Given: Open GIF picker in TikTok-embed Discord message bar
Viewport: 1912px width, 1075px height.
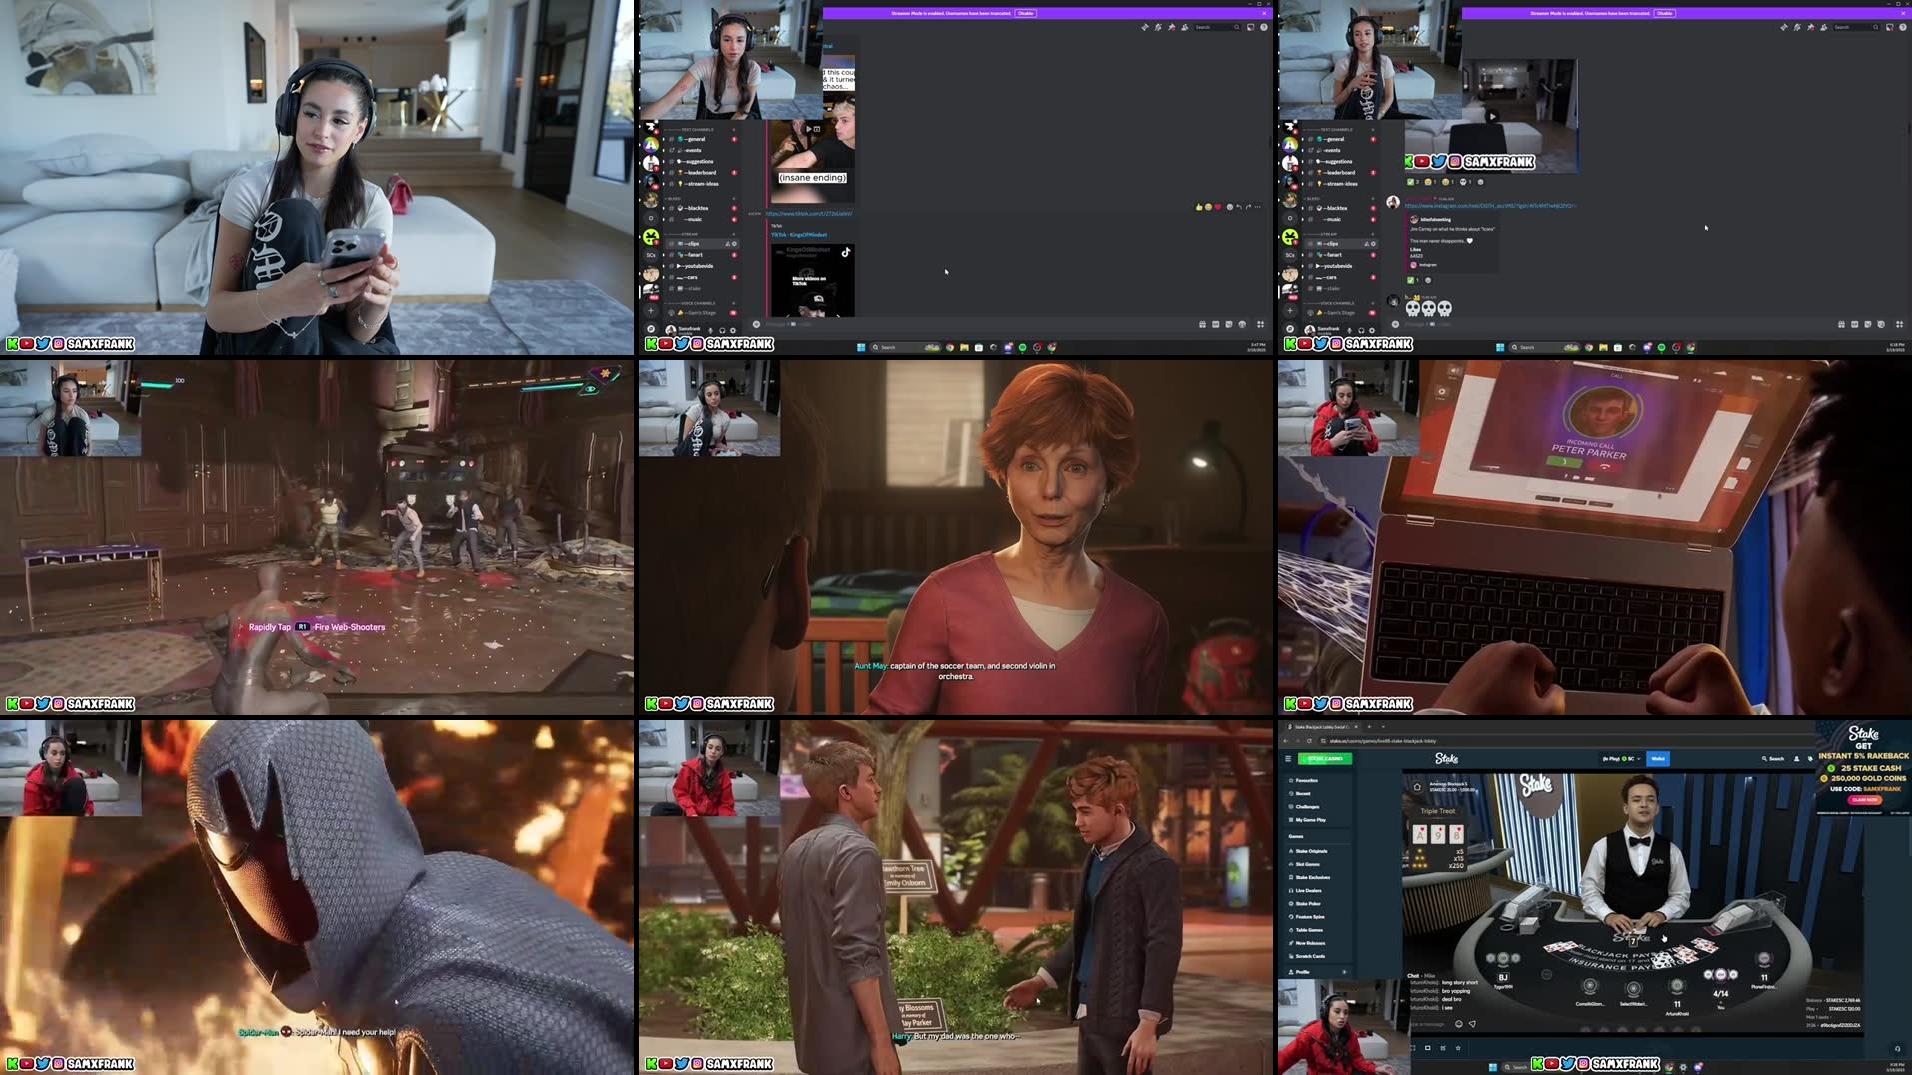Looking at the screenshot, I should pos(1215,324).
